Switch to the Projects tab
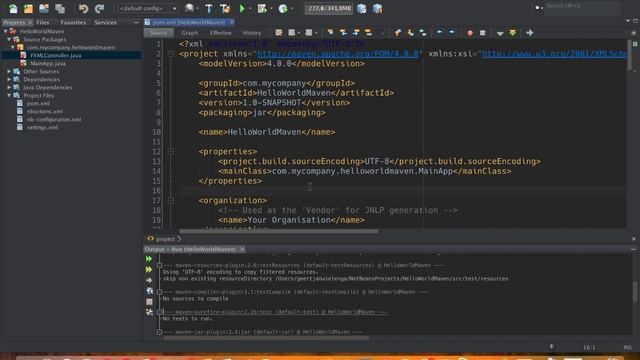 point(14,22)
